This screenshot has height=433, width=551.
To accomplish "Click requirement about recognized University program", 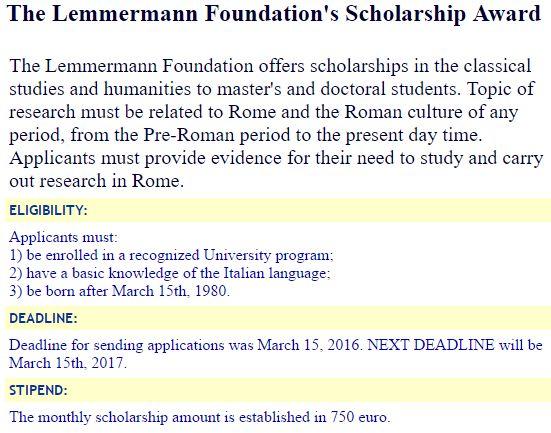I will point(171,255).
